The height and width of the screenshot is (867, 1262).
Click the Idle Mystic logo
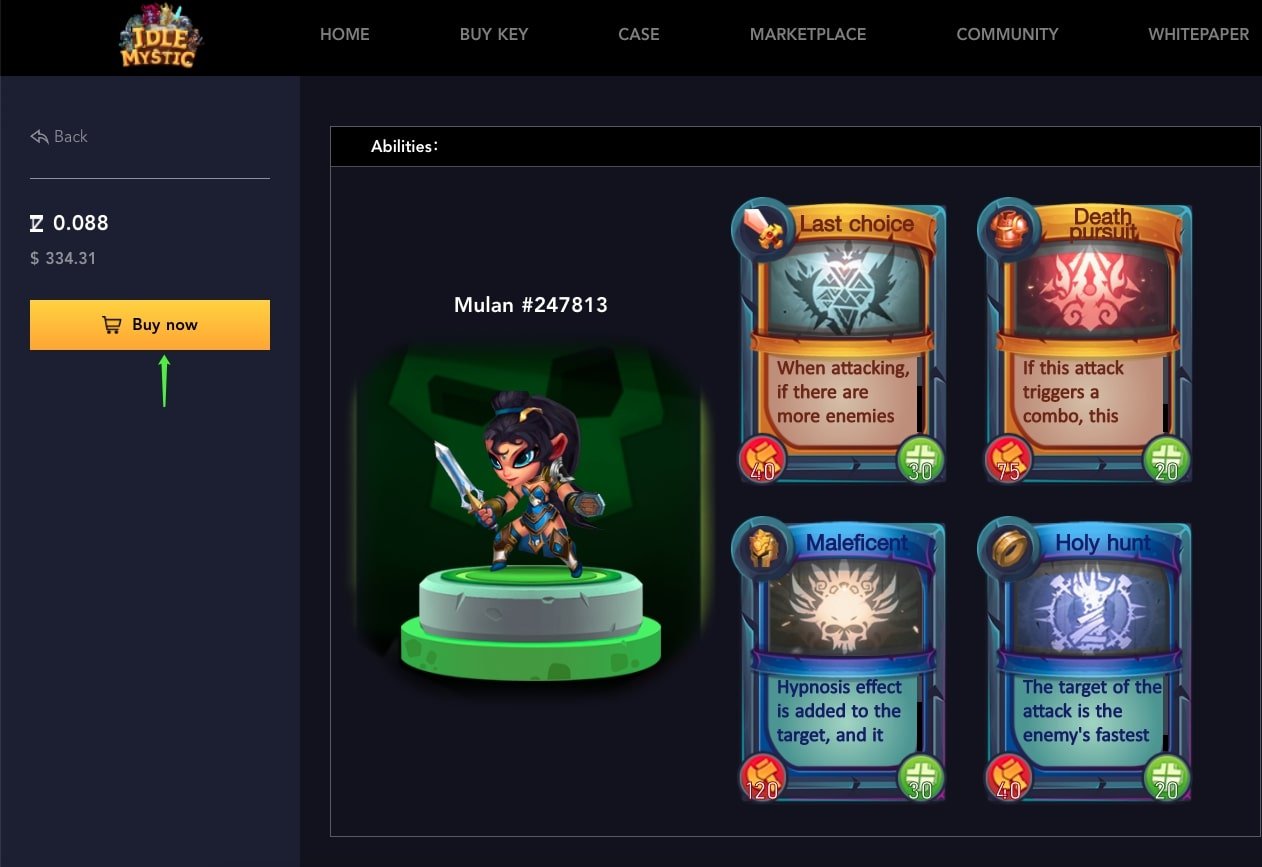coord(160,35)
